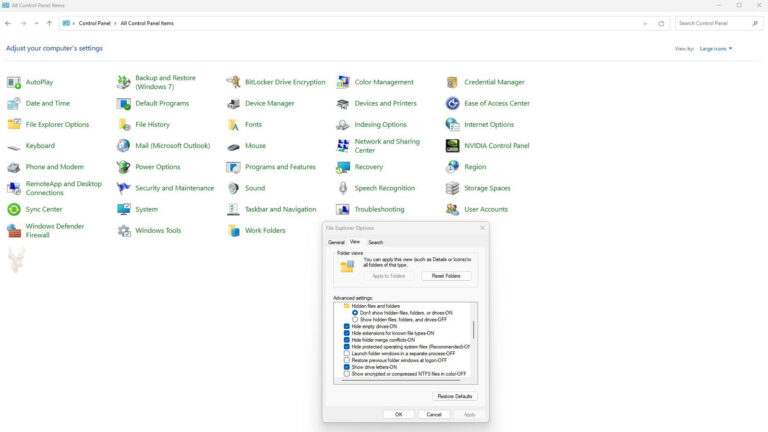Open File Explorer Options item
This screenshot has height=432, width=768.
[48, 124]
